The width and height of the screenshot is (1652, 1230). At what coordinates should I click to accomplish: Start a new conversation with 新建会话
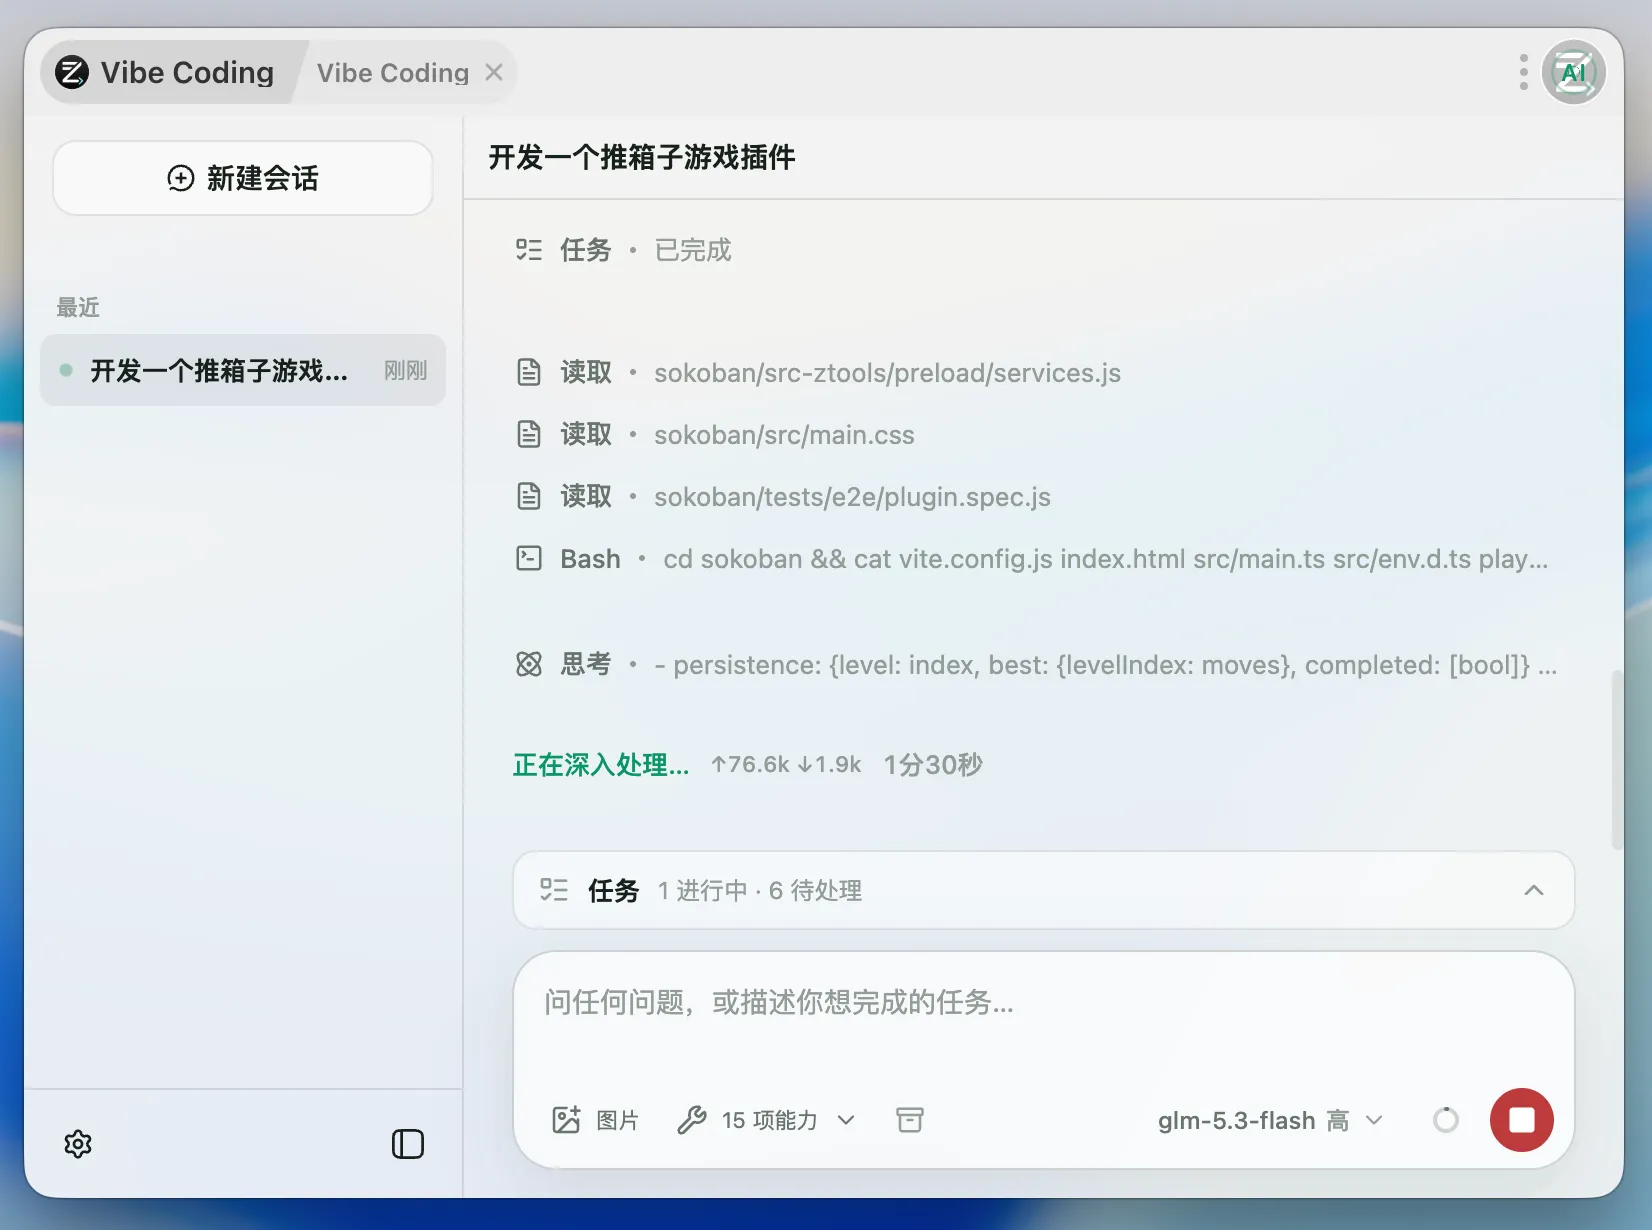pos(243,178)
